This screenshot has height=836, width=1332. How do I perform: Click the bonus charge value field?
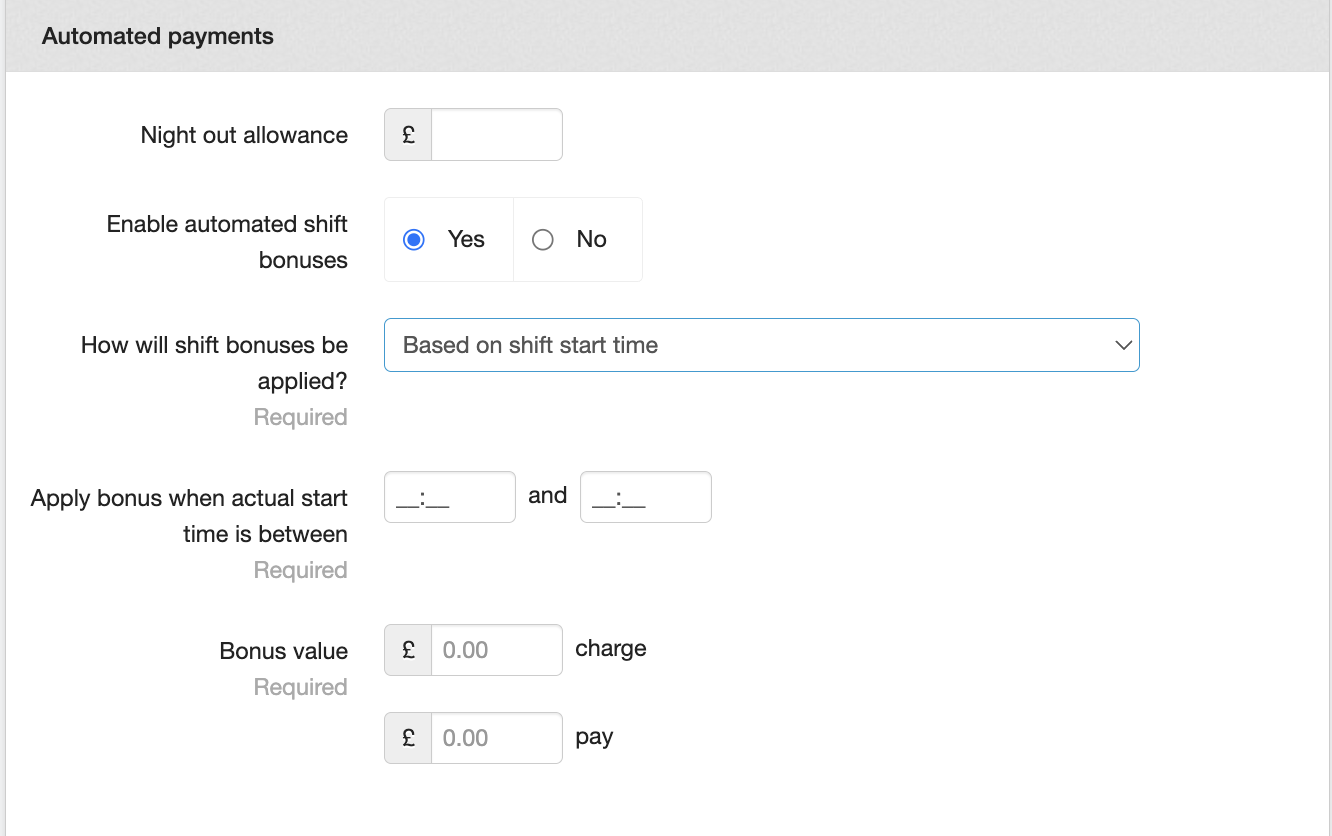496,650
